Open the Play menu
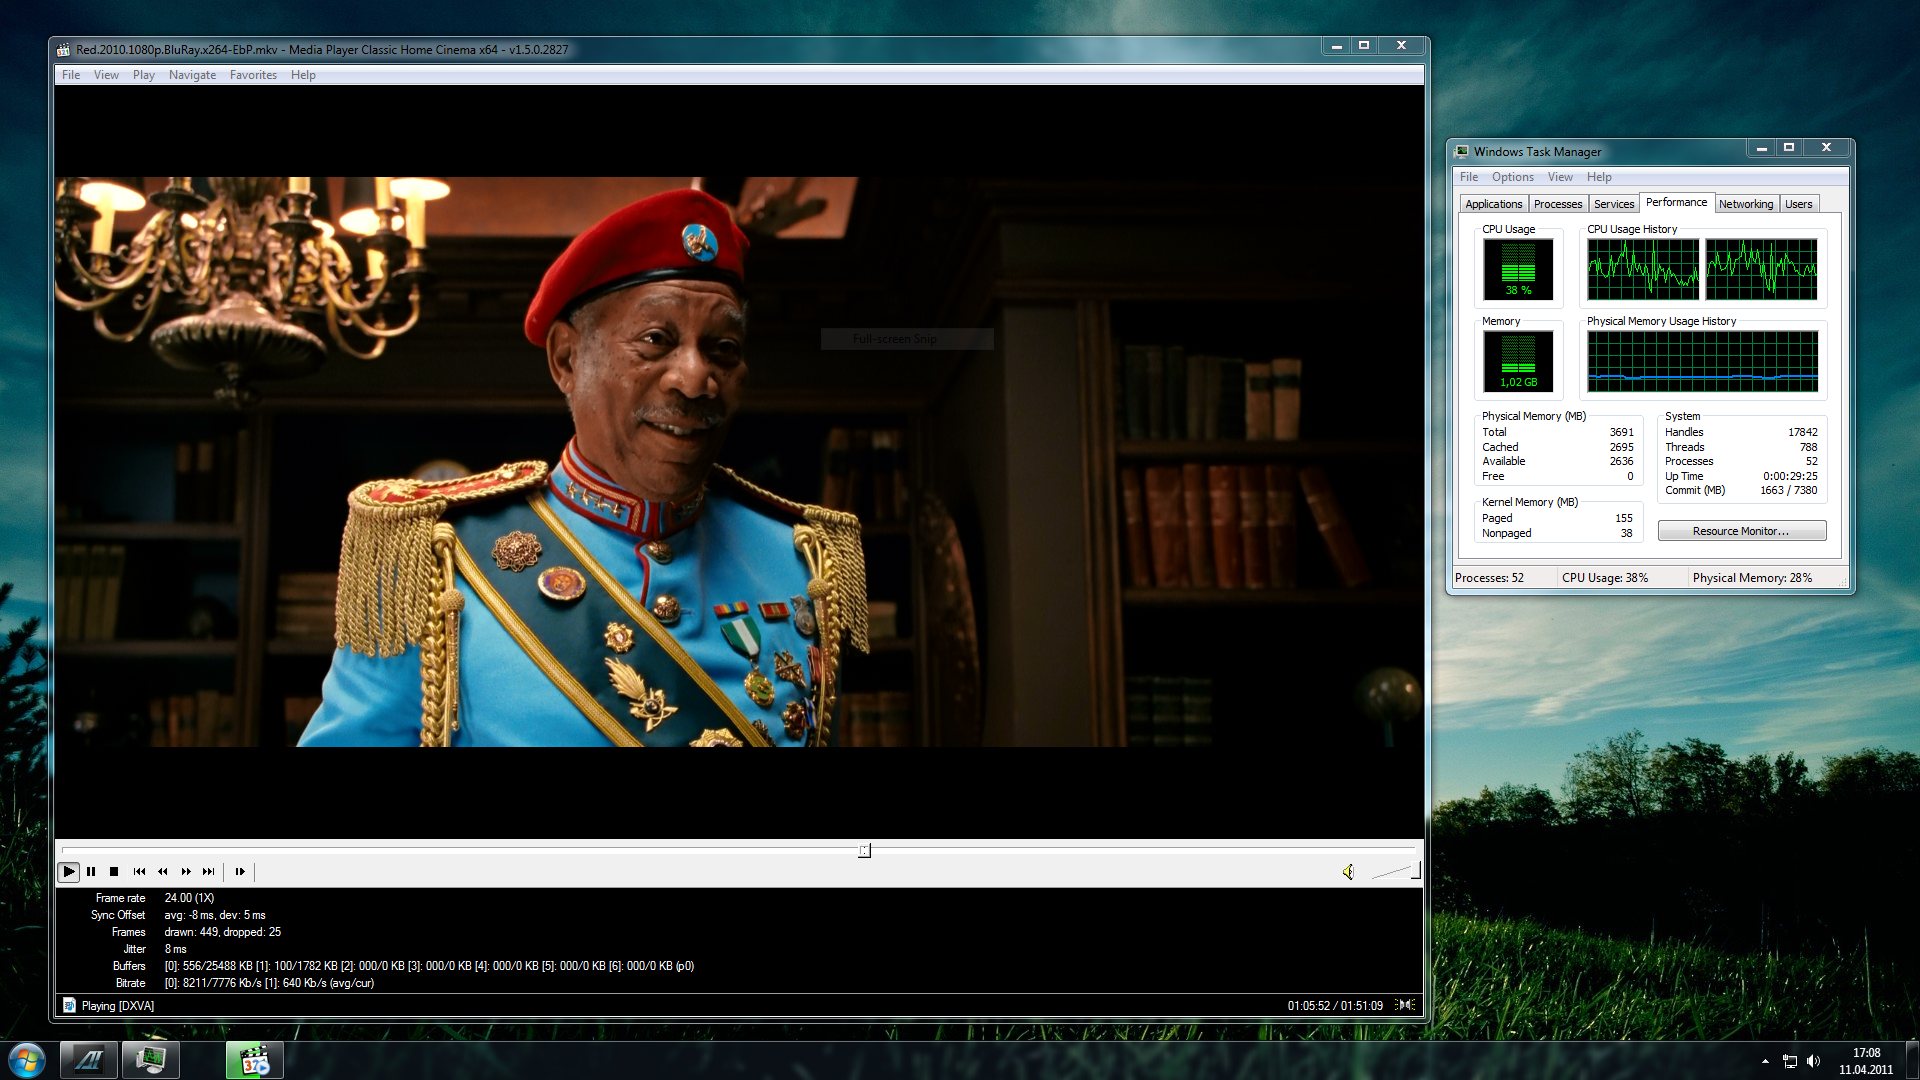Image resolution: width=1920 pixels, height=1080 pixels. point(144,75)
